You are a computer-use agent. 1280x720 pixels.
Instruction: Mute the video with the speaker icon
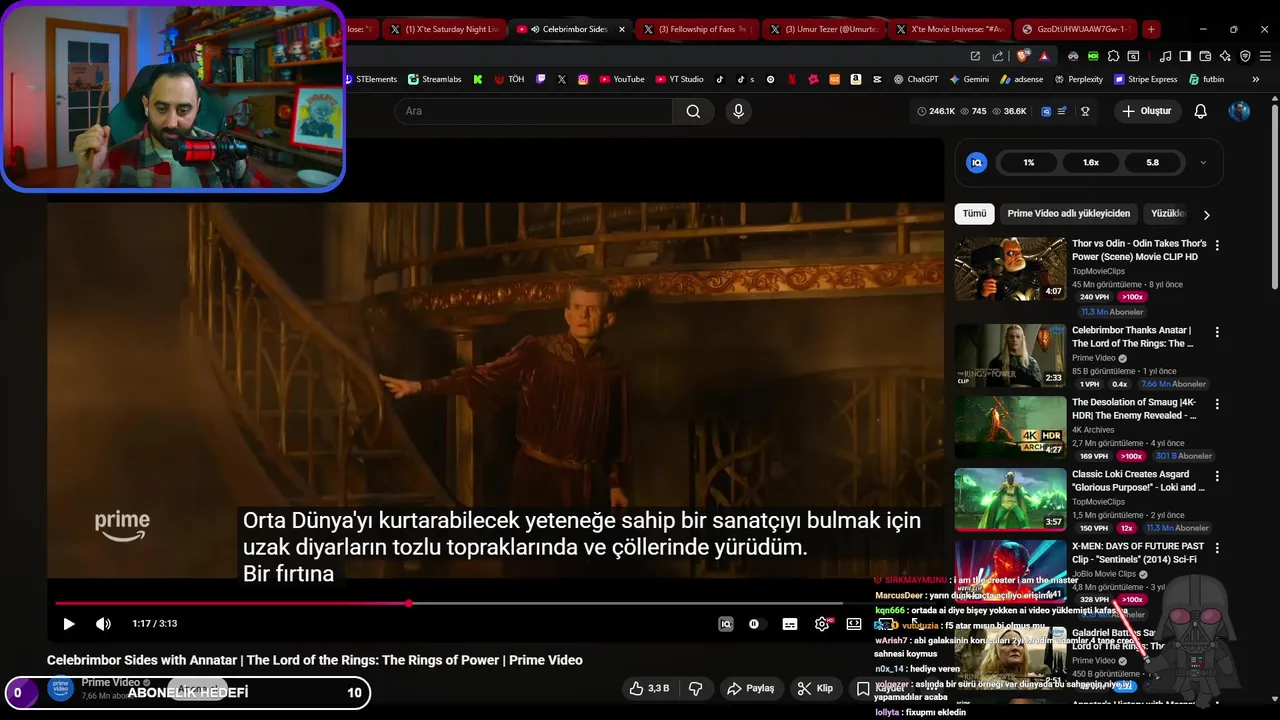point(103,624)
